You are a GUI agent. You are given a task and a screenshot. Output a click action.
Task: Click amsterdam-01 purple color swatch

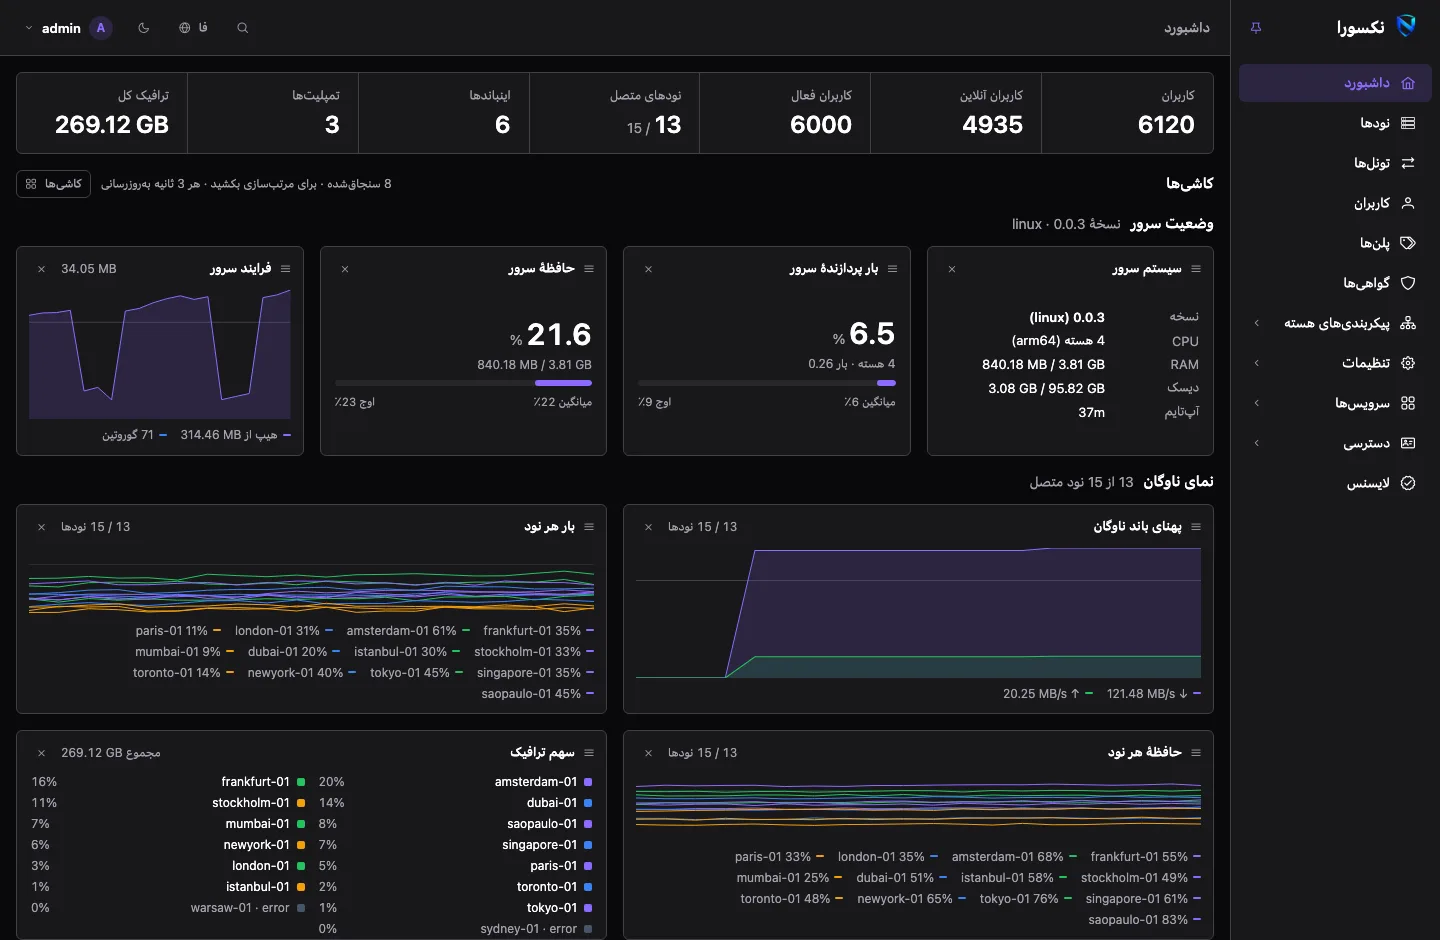(x=588, y=782)
